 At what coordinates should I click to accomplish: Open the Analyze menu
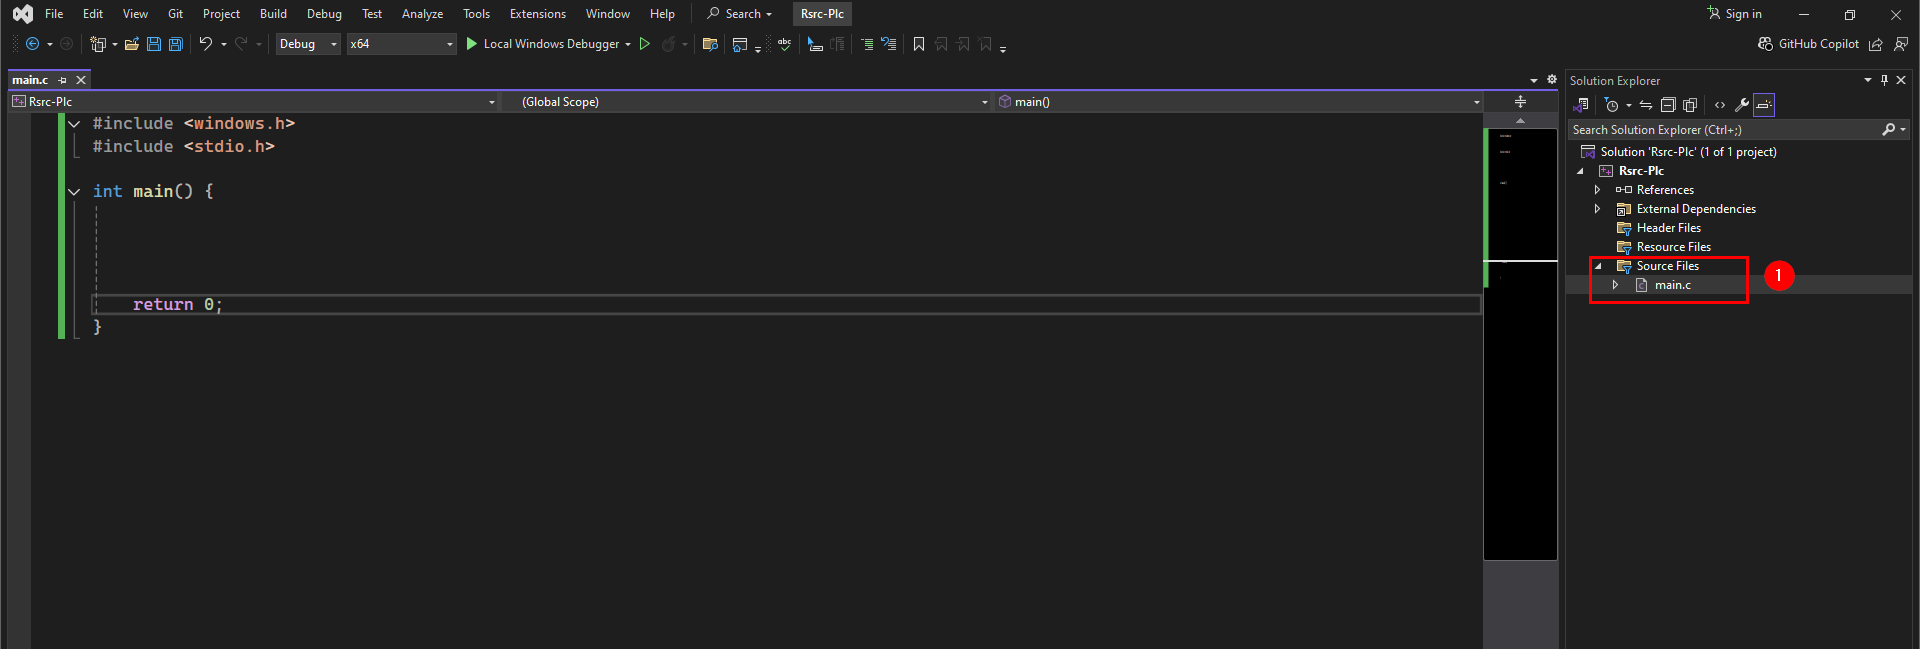coord(422,14)
